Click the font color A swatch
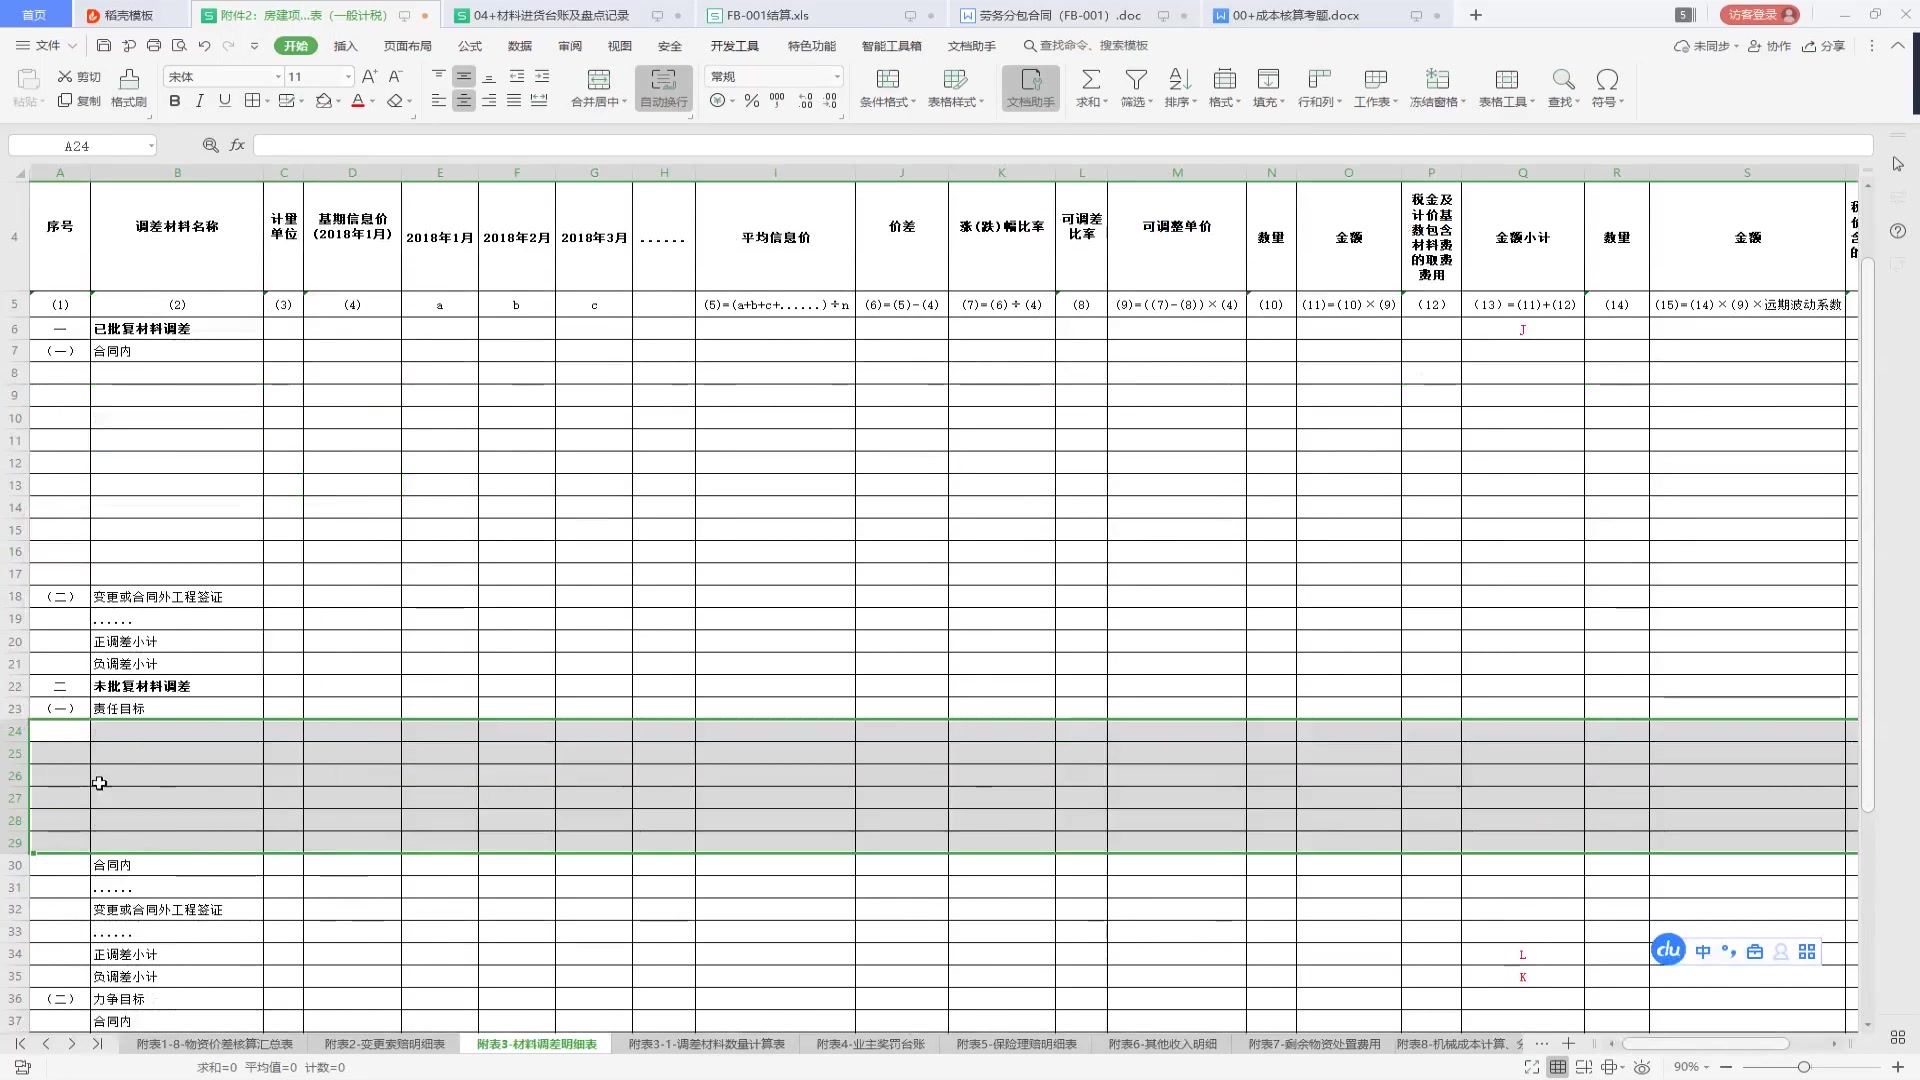Screen dimensions: 1920x1080 (358, 101)
